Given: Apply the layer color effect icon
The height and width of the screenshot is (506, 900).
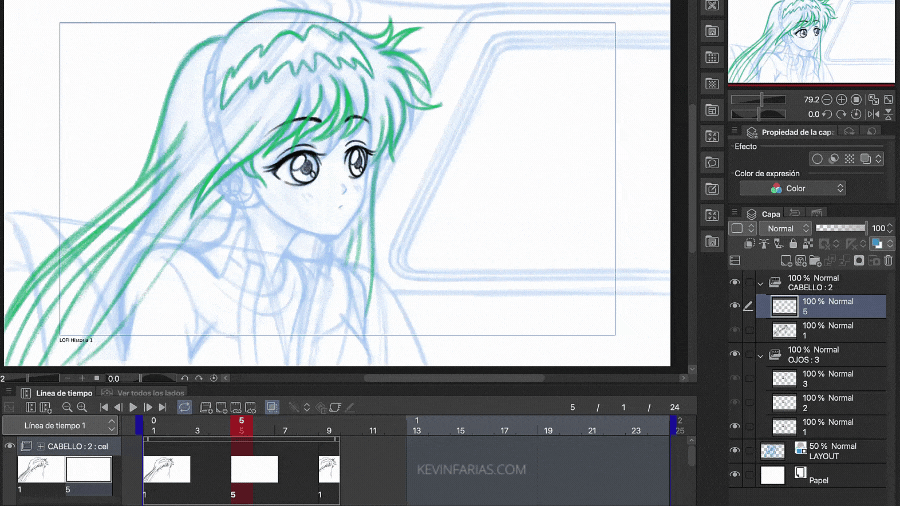Looking at the screenshot, I should 865,159.
